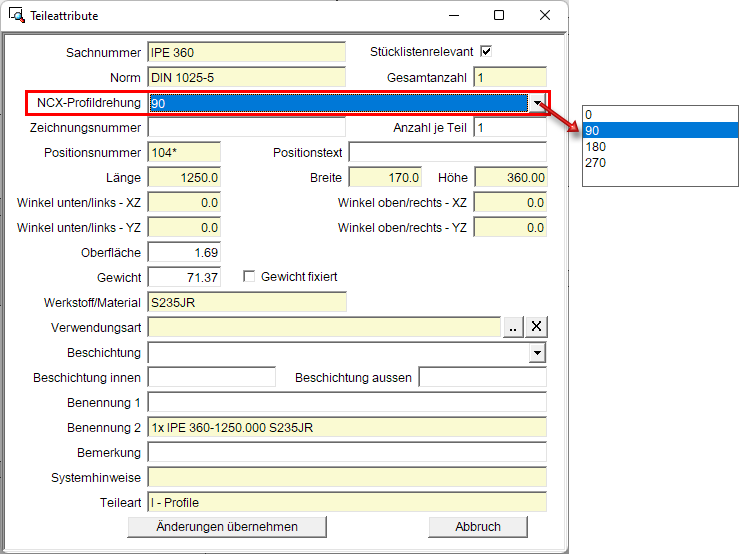Click the Norm field DIN 1025-5
This screenshot has height=554, width=739.
pos(246,77)
